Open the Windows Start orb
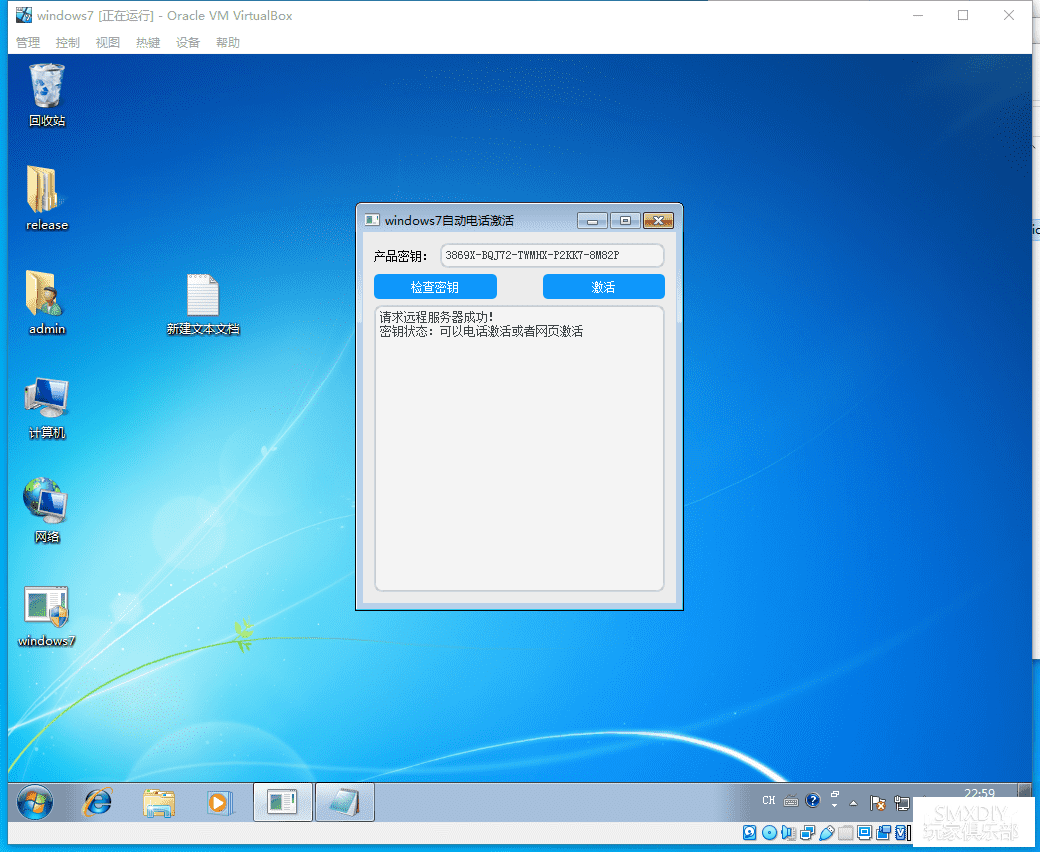Image resolution: width=1040 pixels, height=852 pixels. pos(34,802)
